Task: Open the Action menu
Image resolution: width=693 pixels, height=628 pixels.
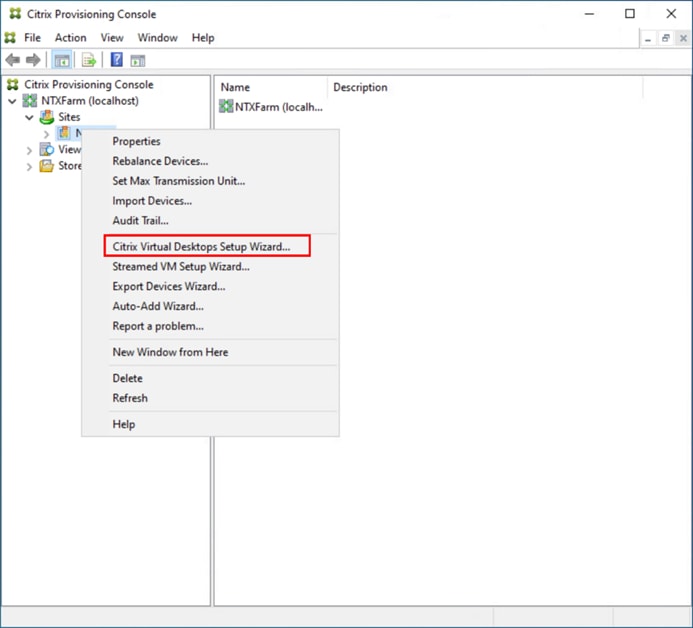Action: click(71, 38)
